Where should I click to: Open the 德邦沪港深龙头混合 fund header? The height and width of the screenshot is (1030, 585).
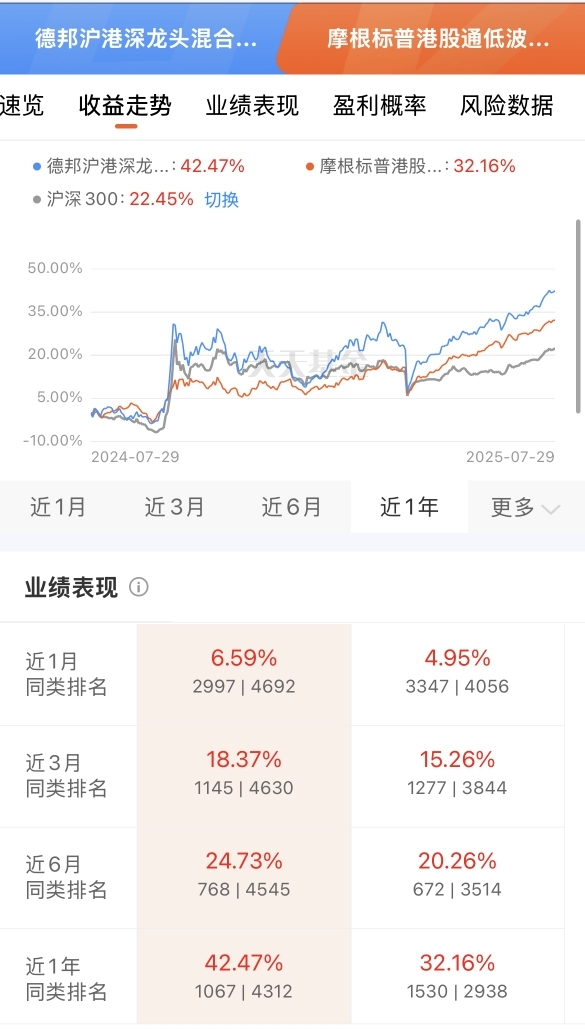click(146, 39)
